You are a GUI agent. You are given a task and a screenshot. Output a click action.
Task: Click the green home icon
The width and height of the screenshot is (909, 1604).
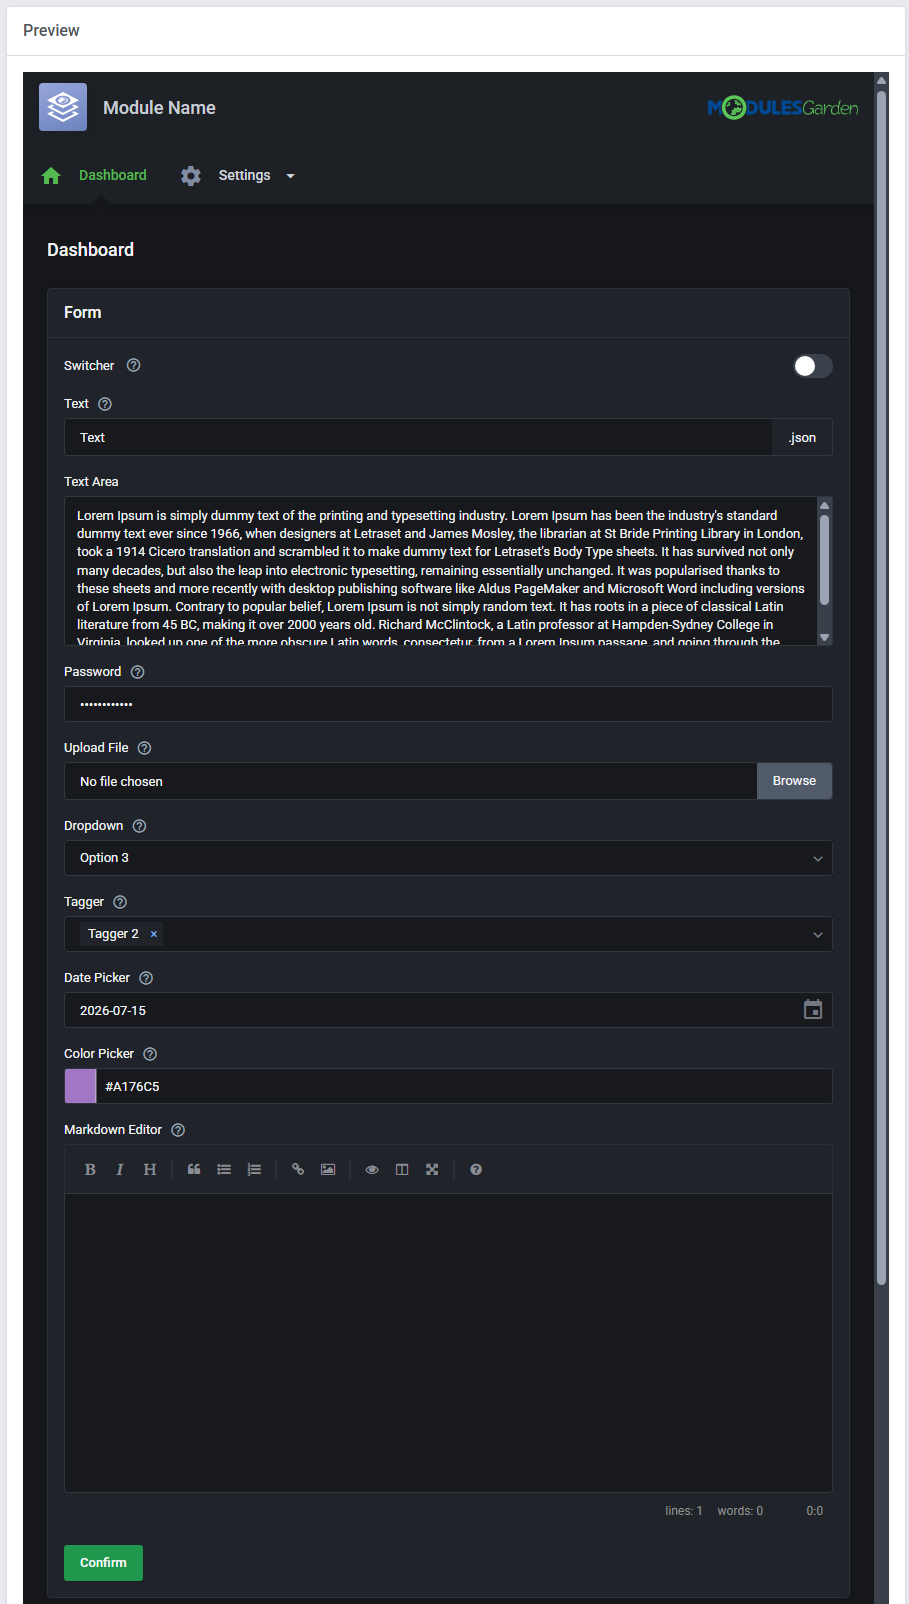51,176
